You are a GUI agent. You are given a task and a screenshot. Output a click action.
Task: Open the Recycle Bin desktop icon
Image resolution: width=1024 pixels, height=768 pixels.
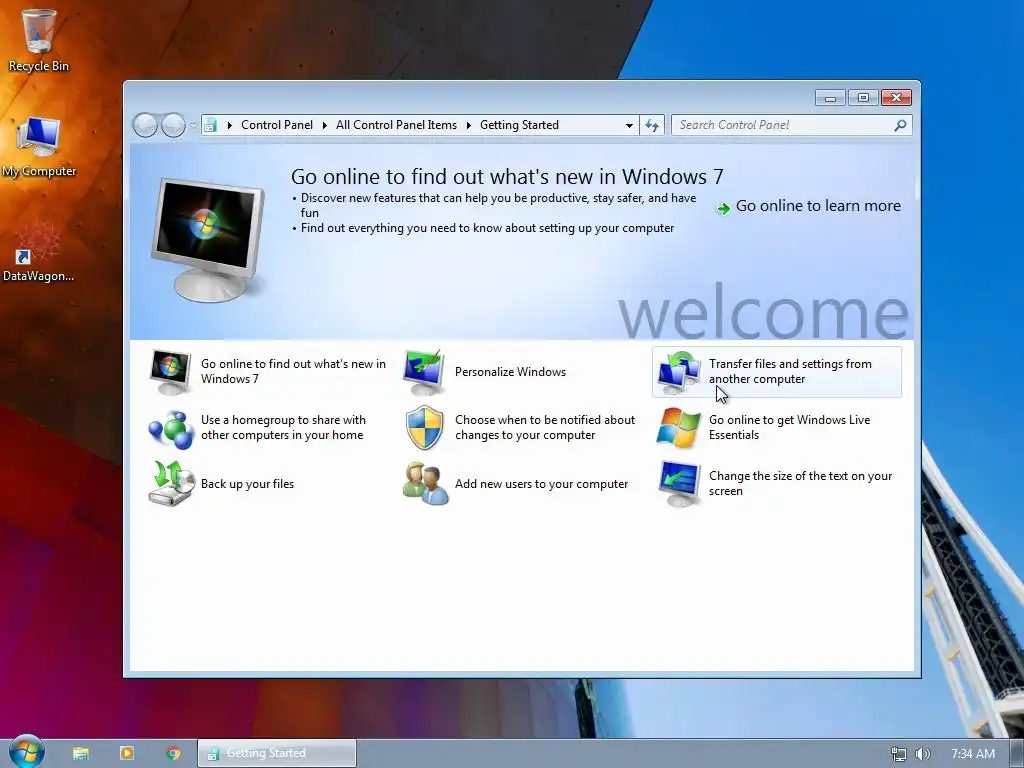(x=38, y=39)
